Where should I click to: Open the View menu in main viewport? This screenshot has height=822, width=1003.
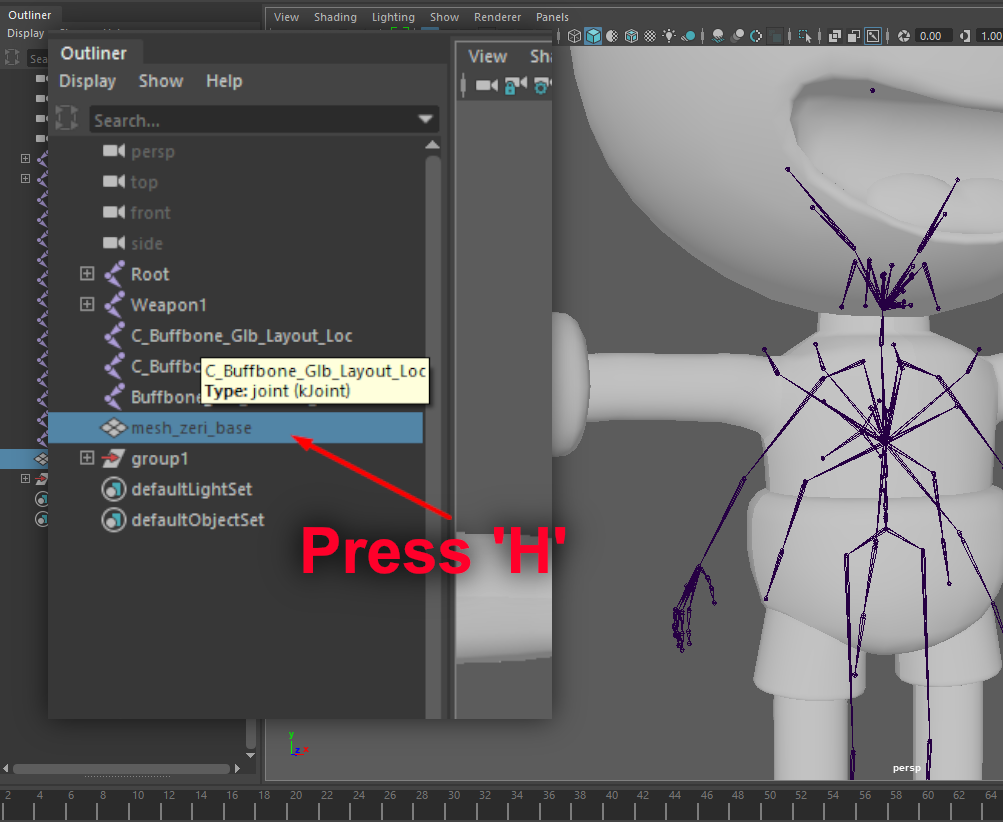[286, 17]
